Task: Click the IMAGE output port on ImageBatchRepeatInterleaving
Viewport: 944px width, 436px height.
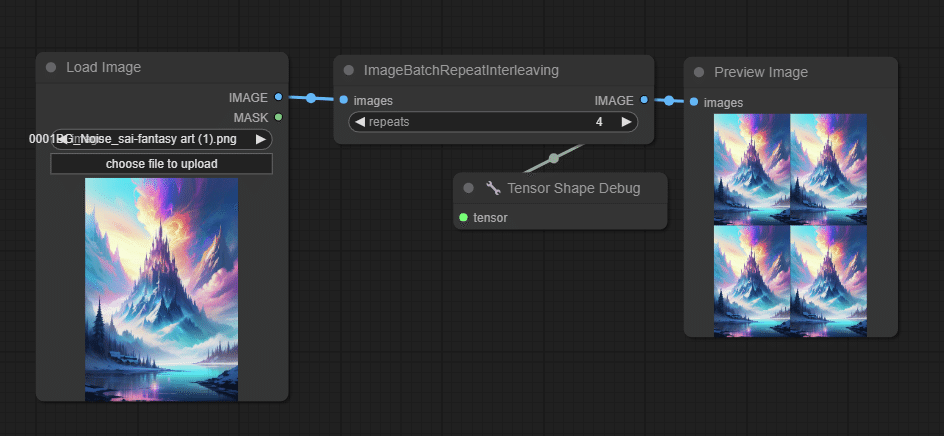Action: pos(644,100)
